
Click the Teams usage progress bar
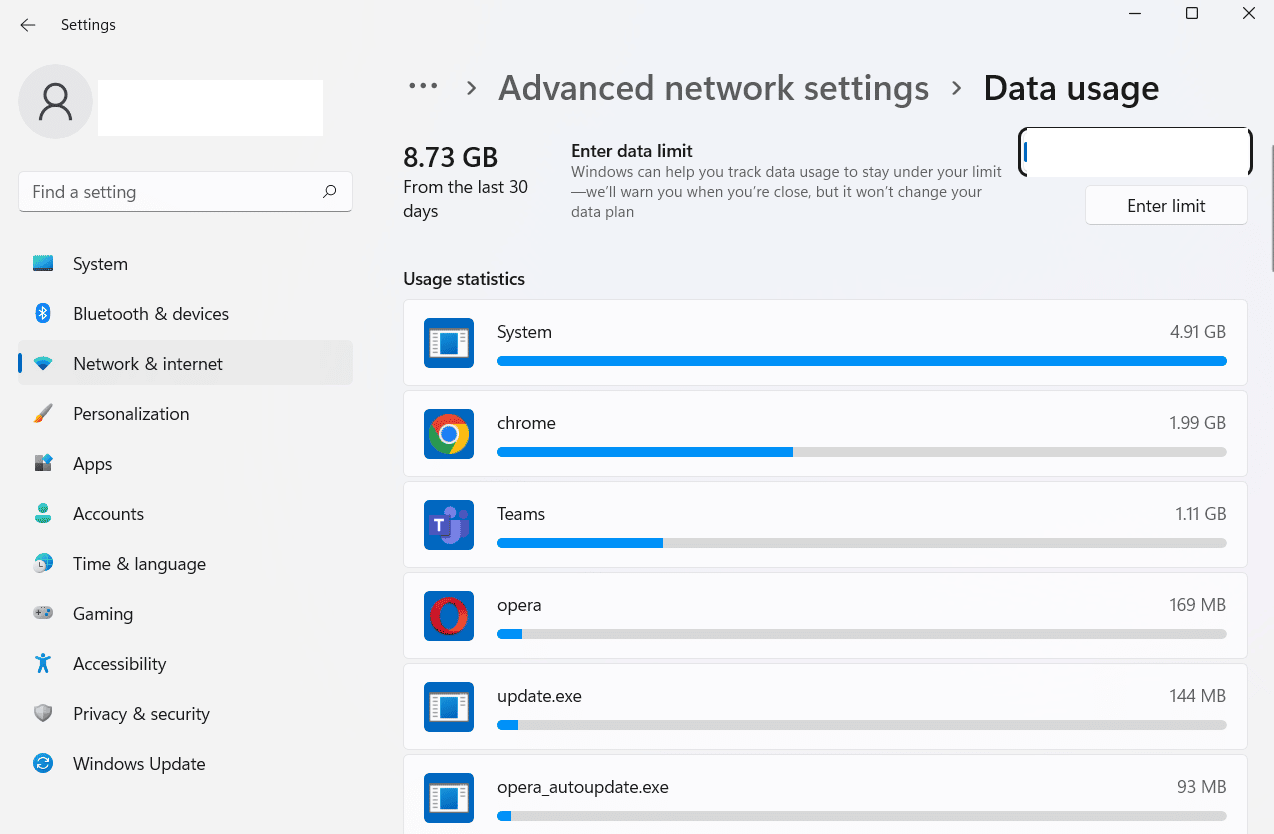[x=862, y=543]
